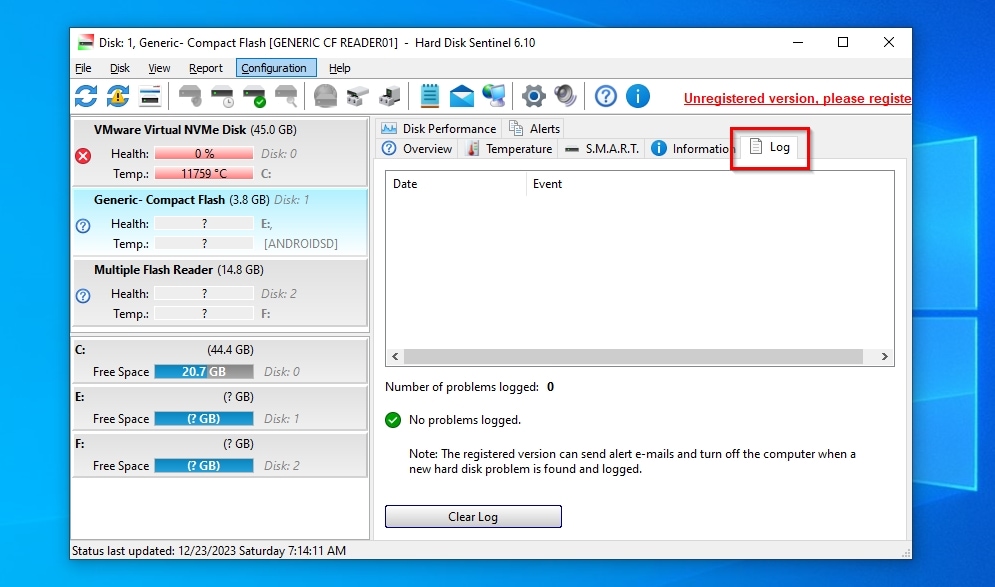
Task: Click the disk with green checkmark icon
Action: point(254,96)
